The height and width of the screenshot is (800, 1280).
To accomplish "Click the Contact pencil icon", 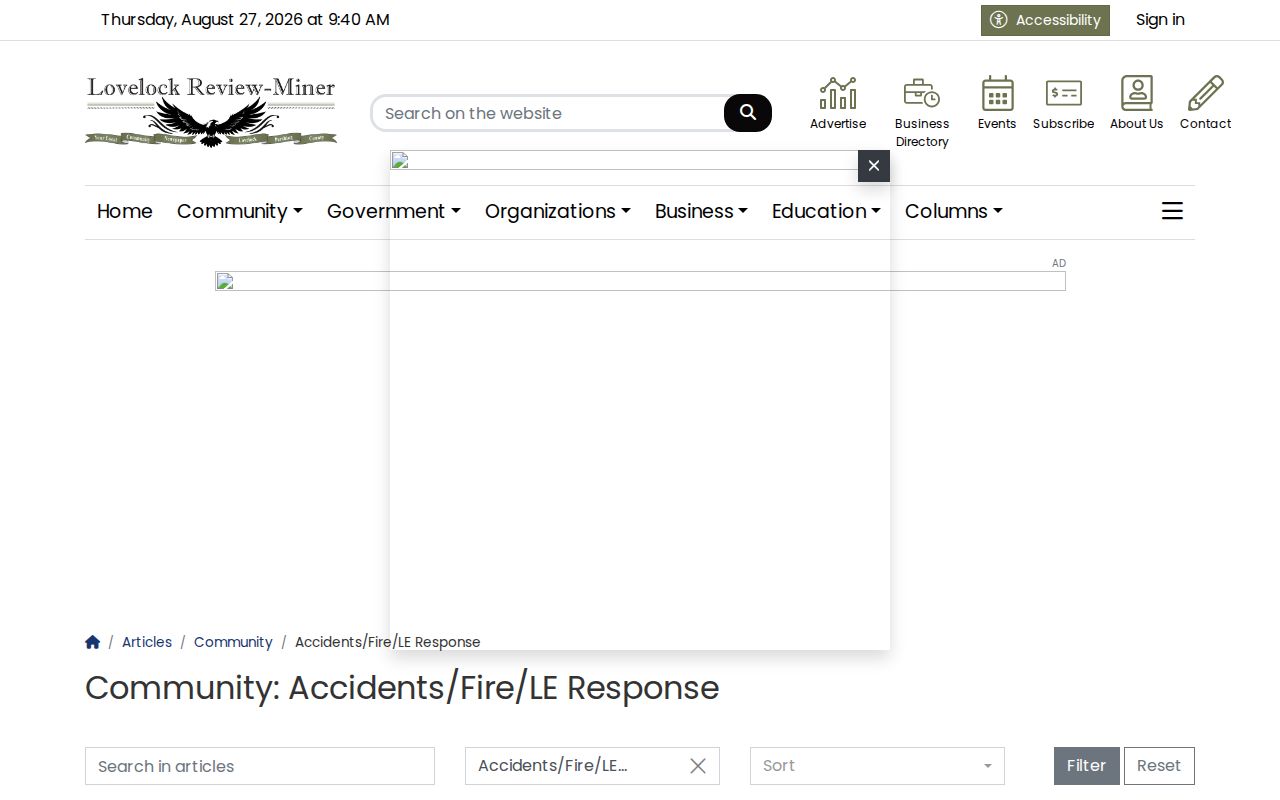I will coord(1205,93).
